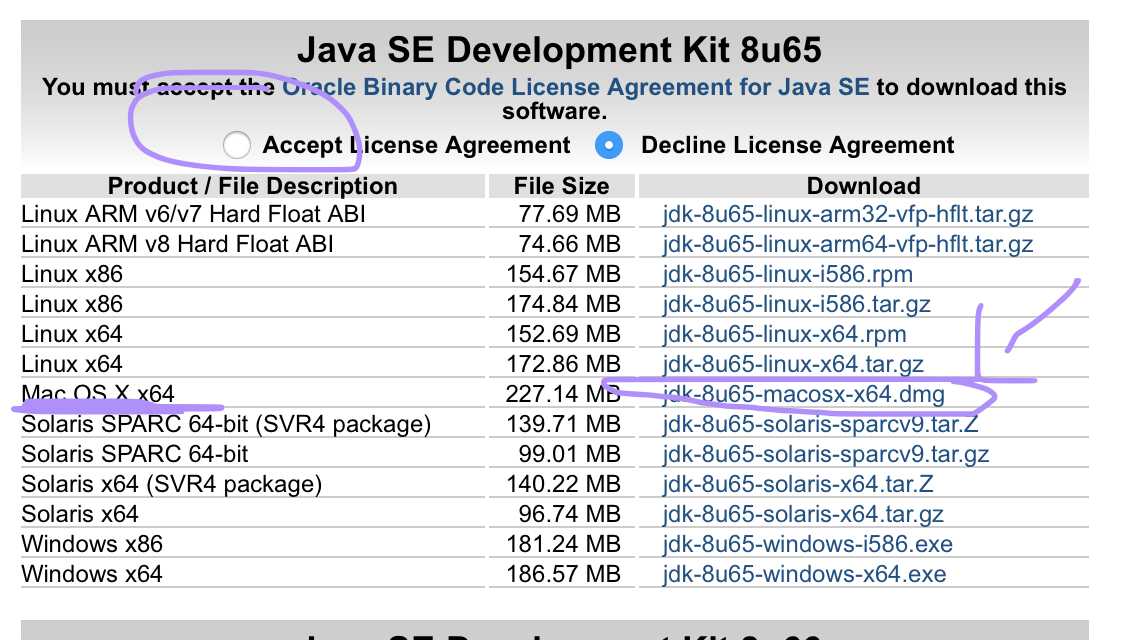This screenshot has height=640, width=1132.
Task: Click the File Size column header
Action: [562, 186]
